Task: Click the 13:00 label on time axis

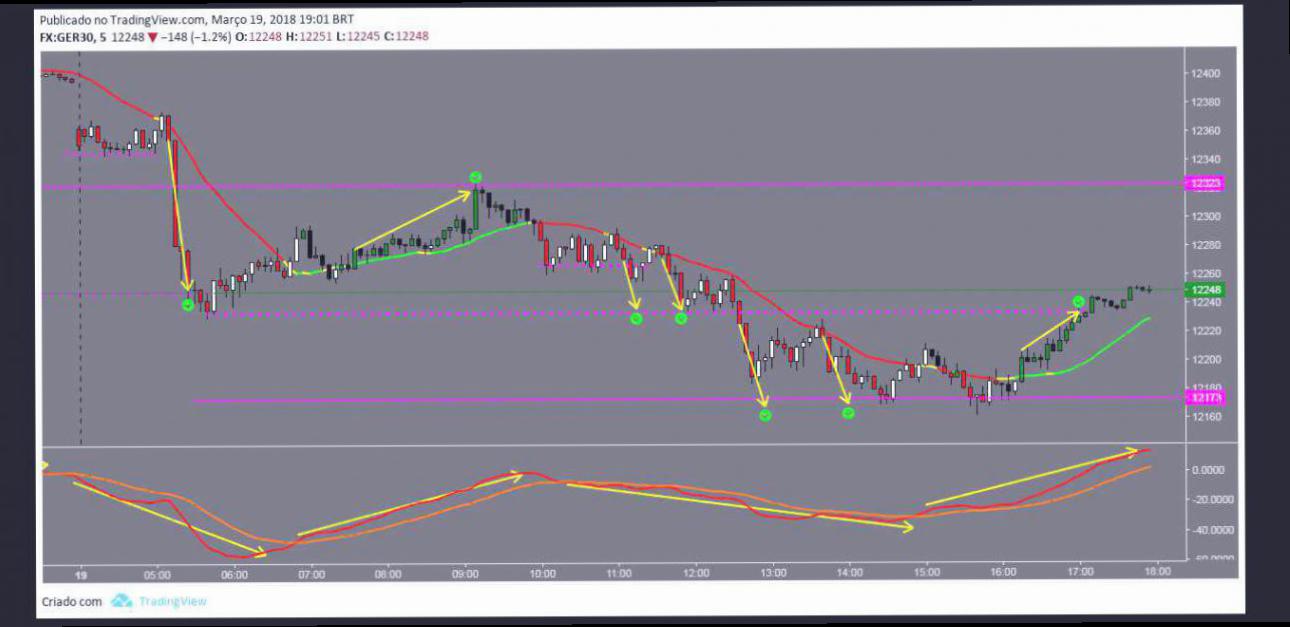Action: (x=773, y=575)
